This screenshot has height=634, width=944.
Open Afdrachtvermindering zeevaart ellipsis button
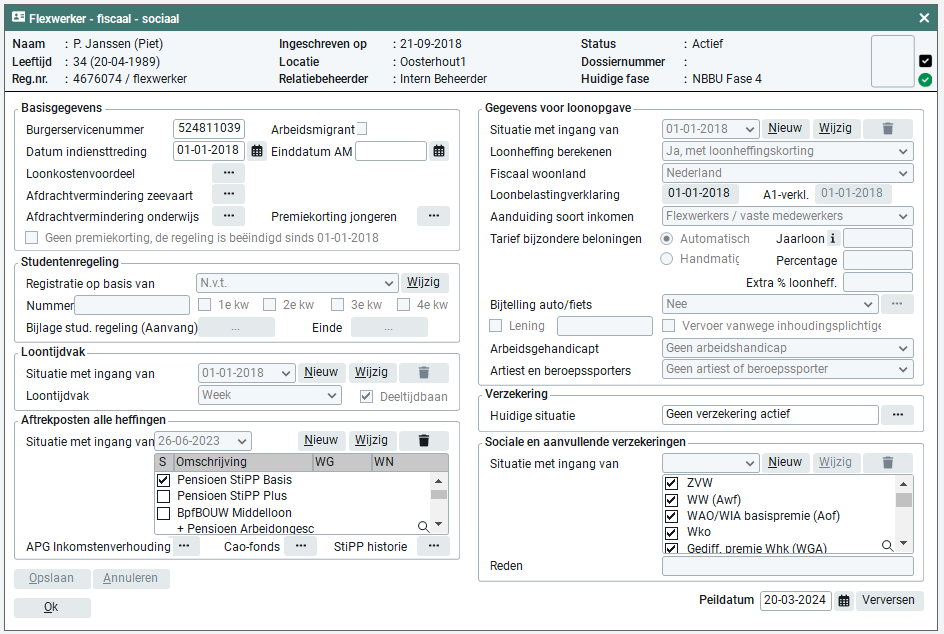pos(228,194)
